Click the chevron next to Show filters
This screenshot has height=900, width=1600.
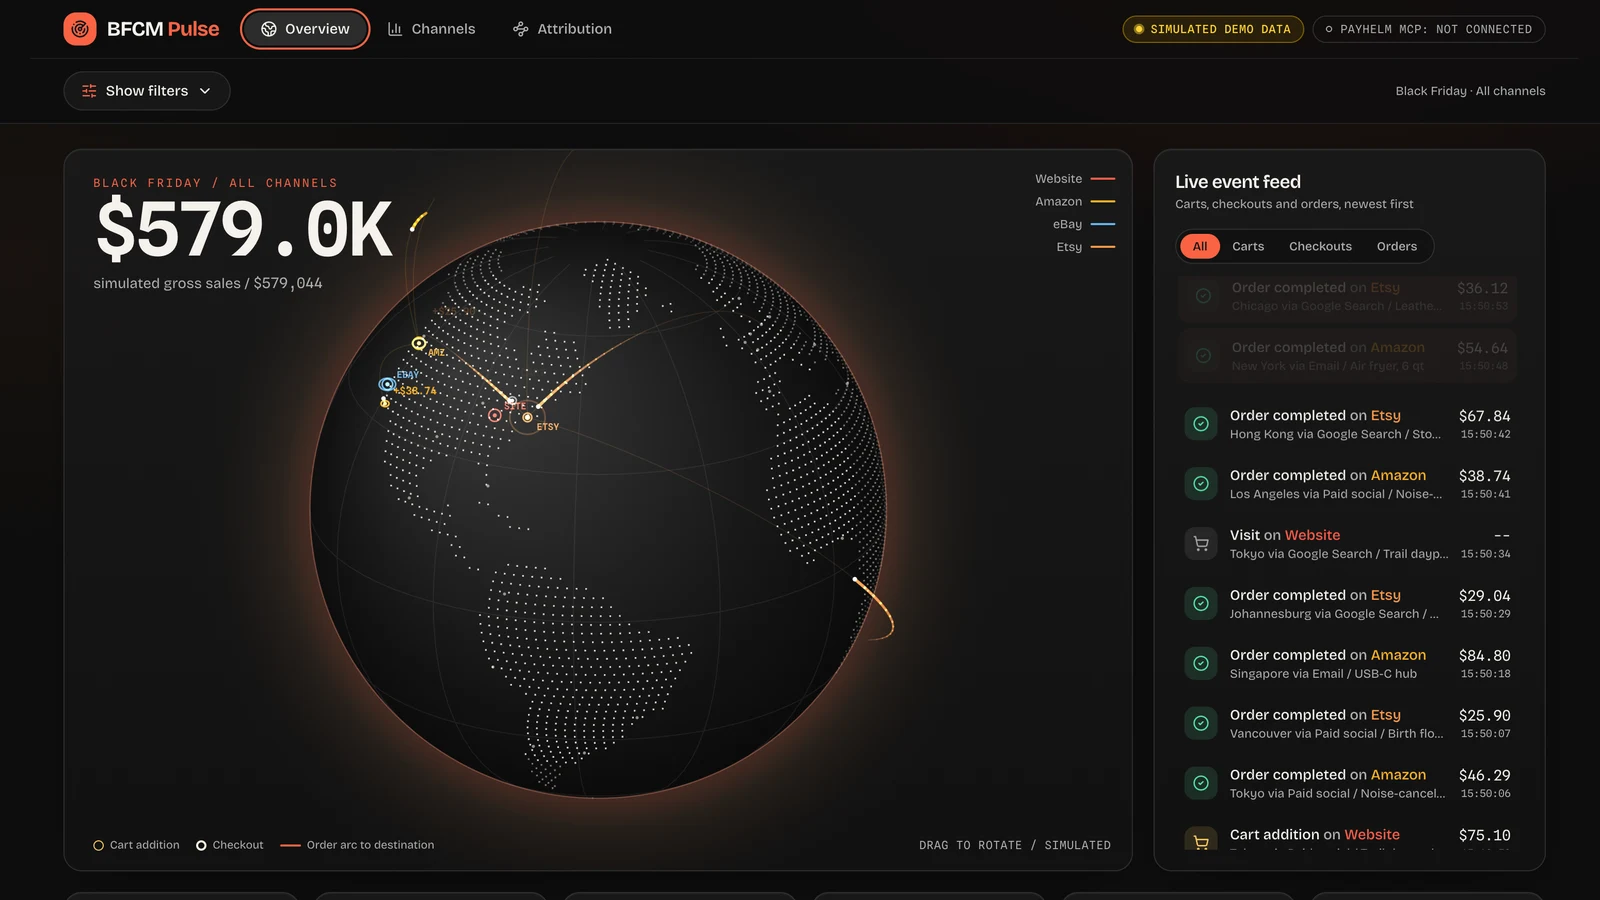coord(205,91)
